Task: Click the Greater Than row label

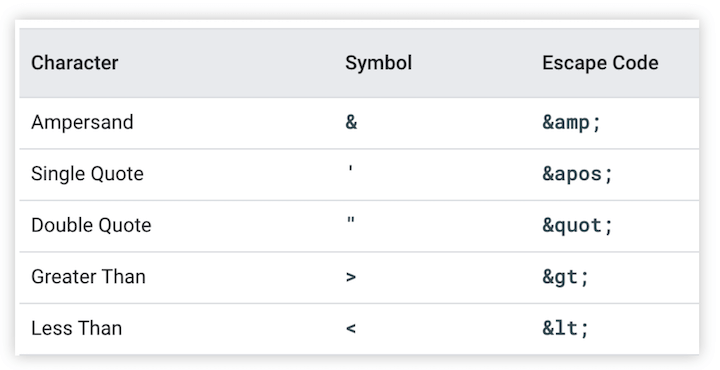Action: coord(88,277)
